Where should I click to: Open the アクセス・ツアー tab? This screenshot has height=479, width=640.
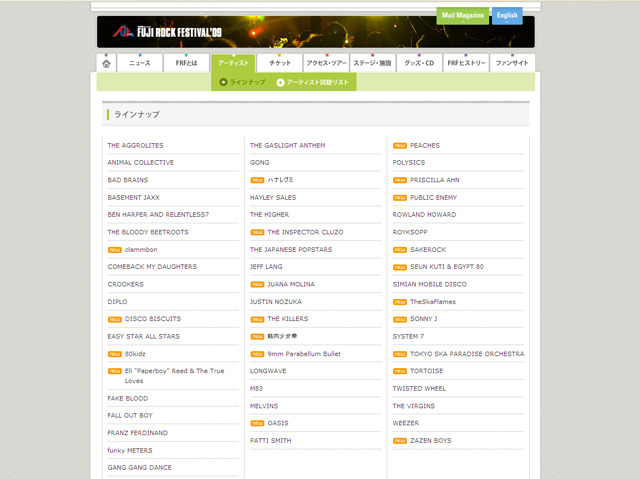coord(327,63)
